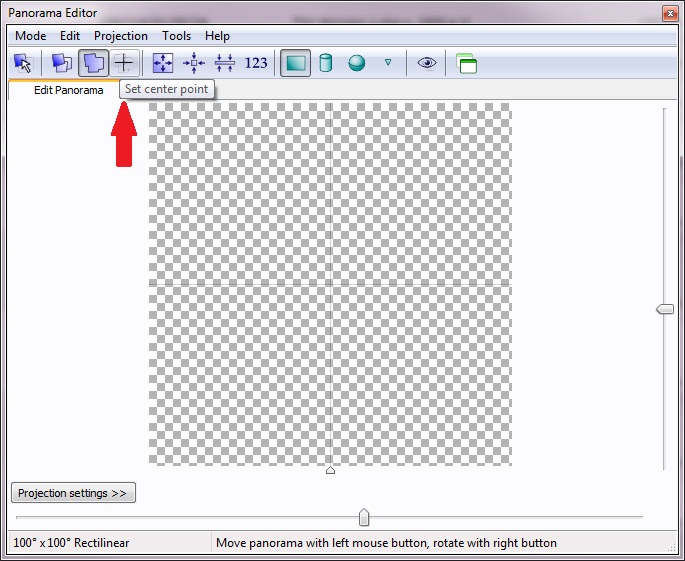Select the arrow pointer mode icon
Screen dimensions: 685x561
22,63
